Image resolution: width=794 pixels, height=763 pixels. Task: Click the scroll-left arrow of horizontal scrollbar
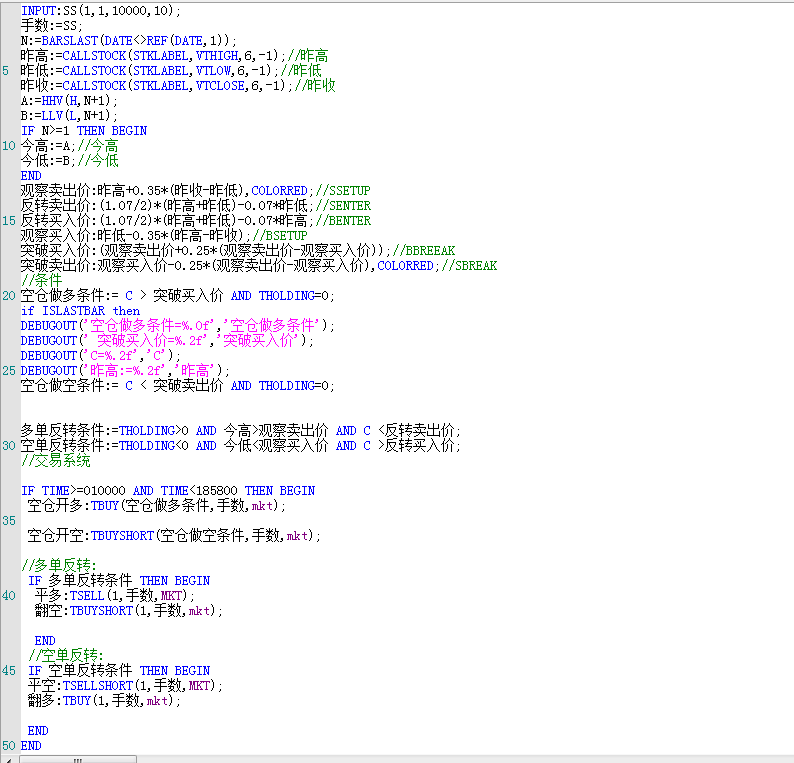coord(9,759)
